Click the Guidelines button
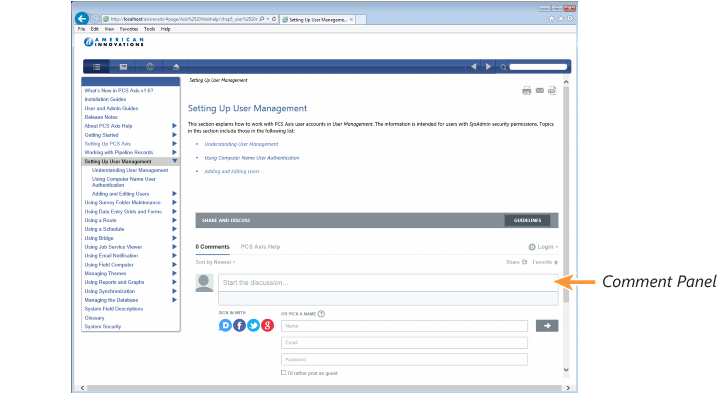Screen dimensions: 722x393 click(527, 220)
